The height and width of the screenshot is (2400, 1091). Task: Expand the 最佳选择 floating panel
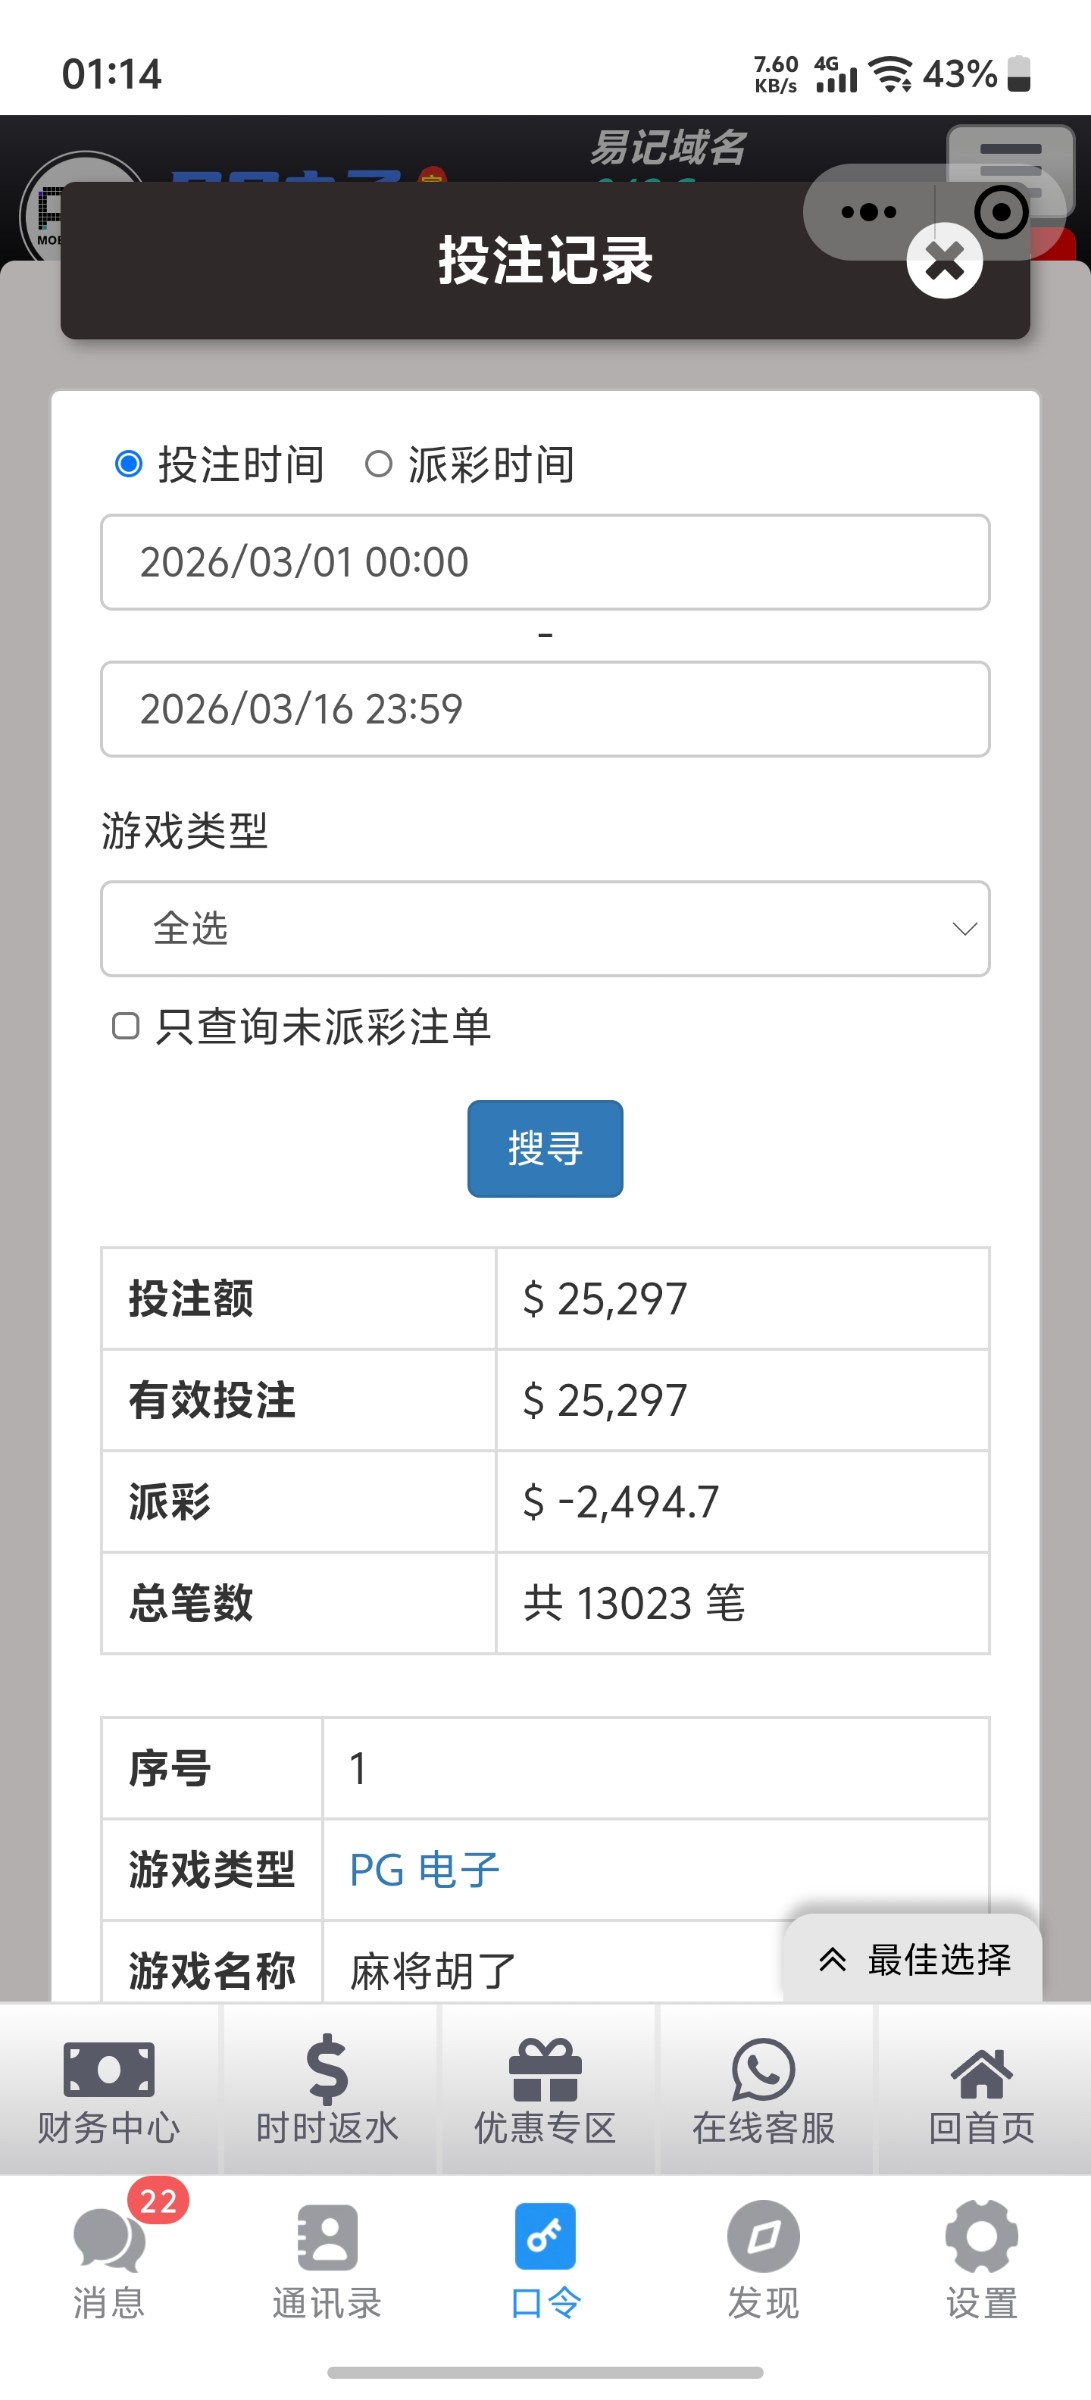pos(913,1960)
